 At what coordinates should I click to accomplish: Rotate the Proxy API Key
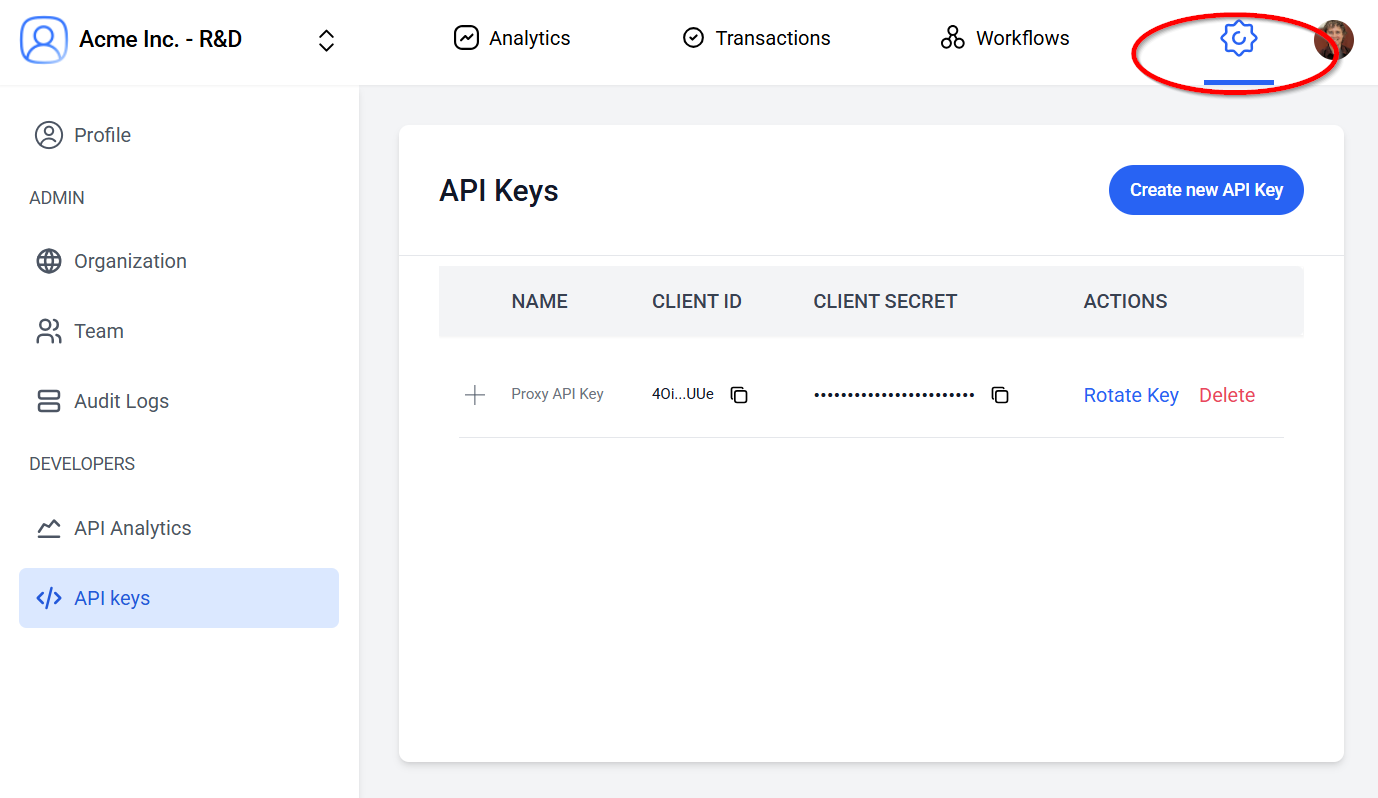1130,395
